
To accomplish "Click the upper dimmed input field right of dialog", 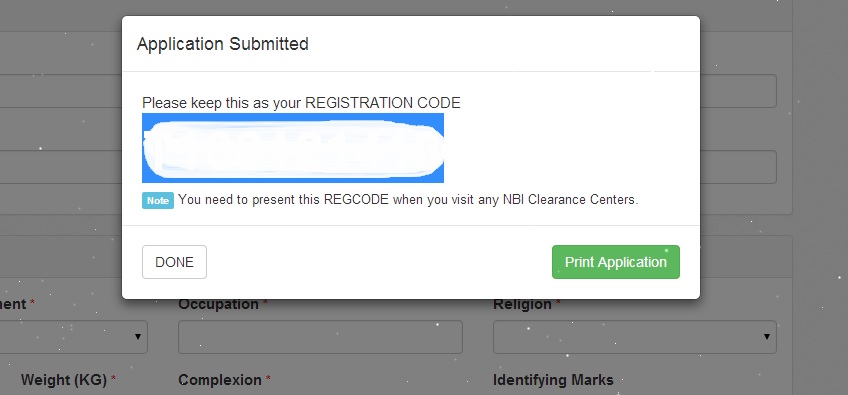I will click(x=738, y=91).
